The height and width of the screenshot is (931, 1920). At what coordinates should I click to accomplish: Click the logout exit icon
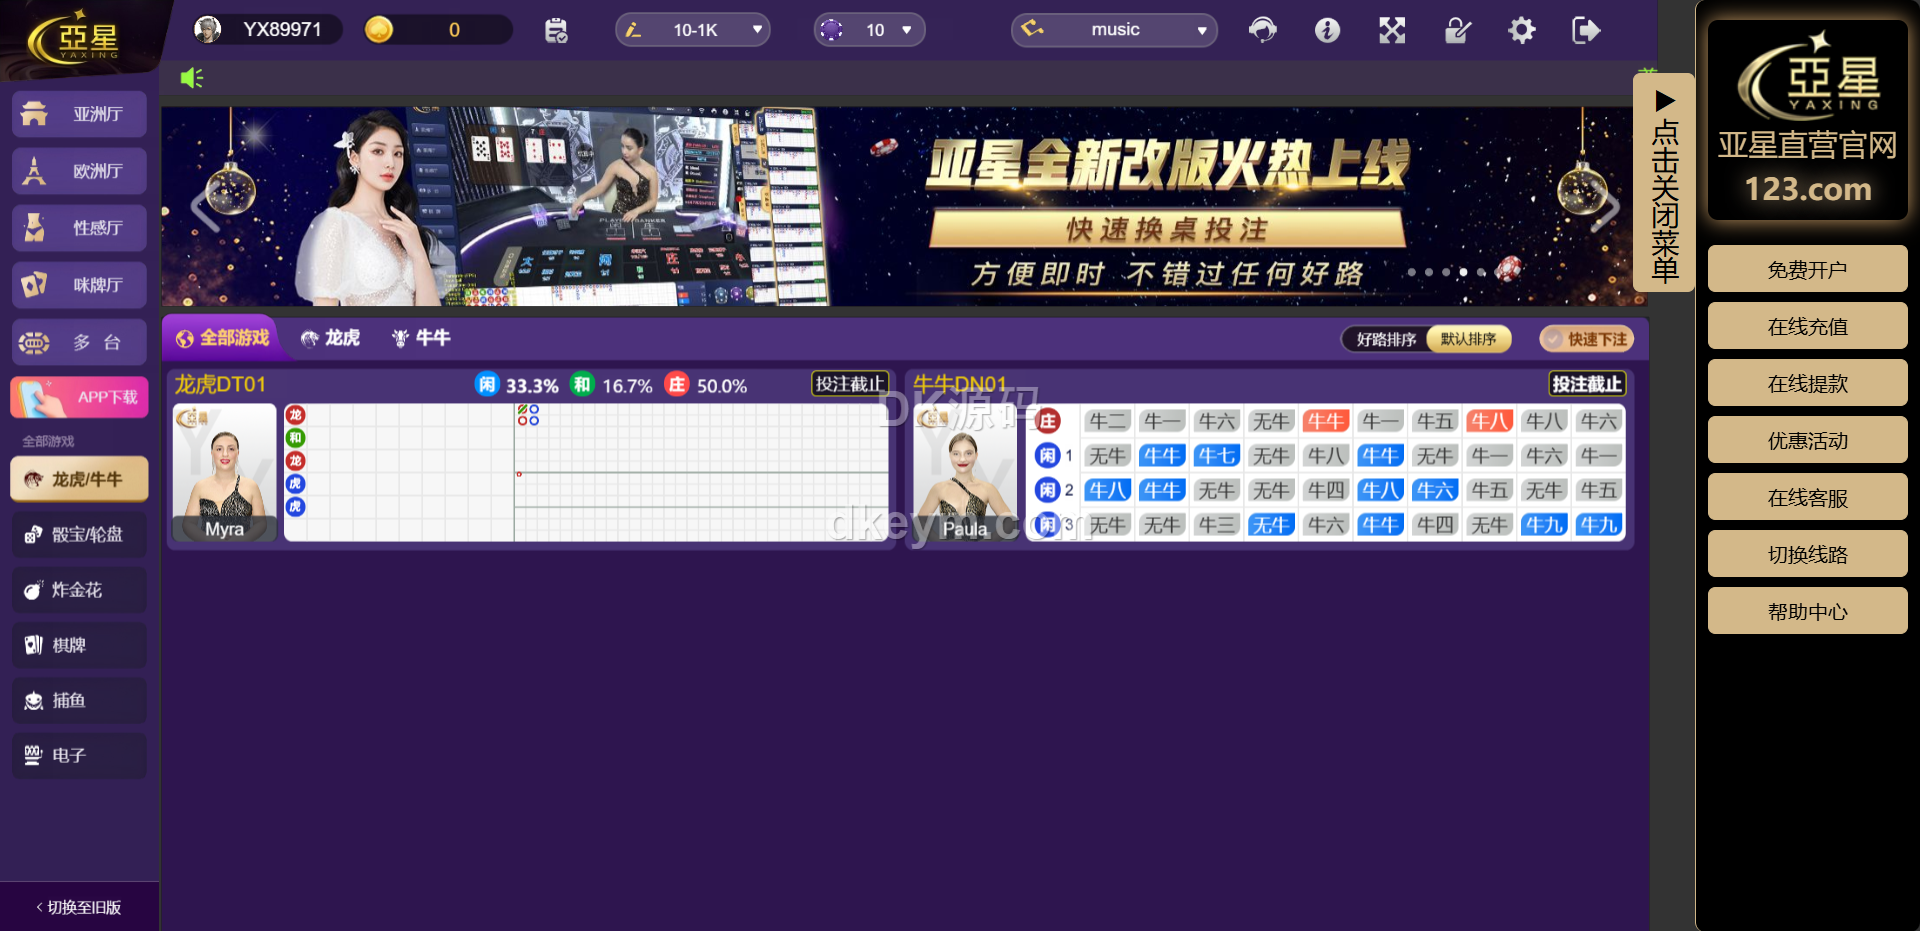pos(1586,30)
